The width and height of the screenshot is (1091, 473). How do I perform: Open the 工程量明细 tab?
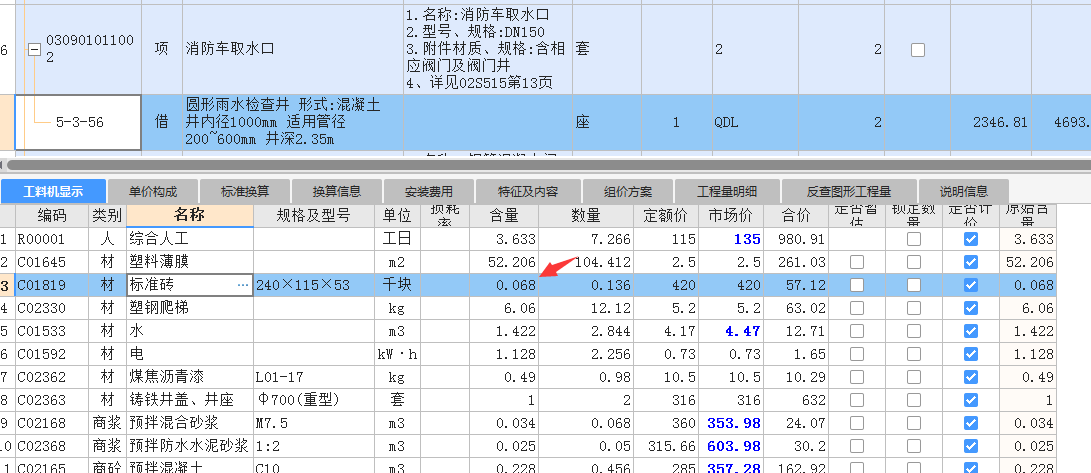tap(727, 191)
